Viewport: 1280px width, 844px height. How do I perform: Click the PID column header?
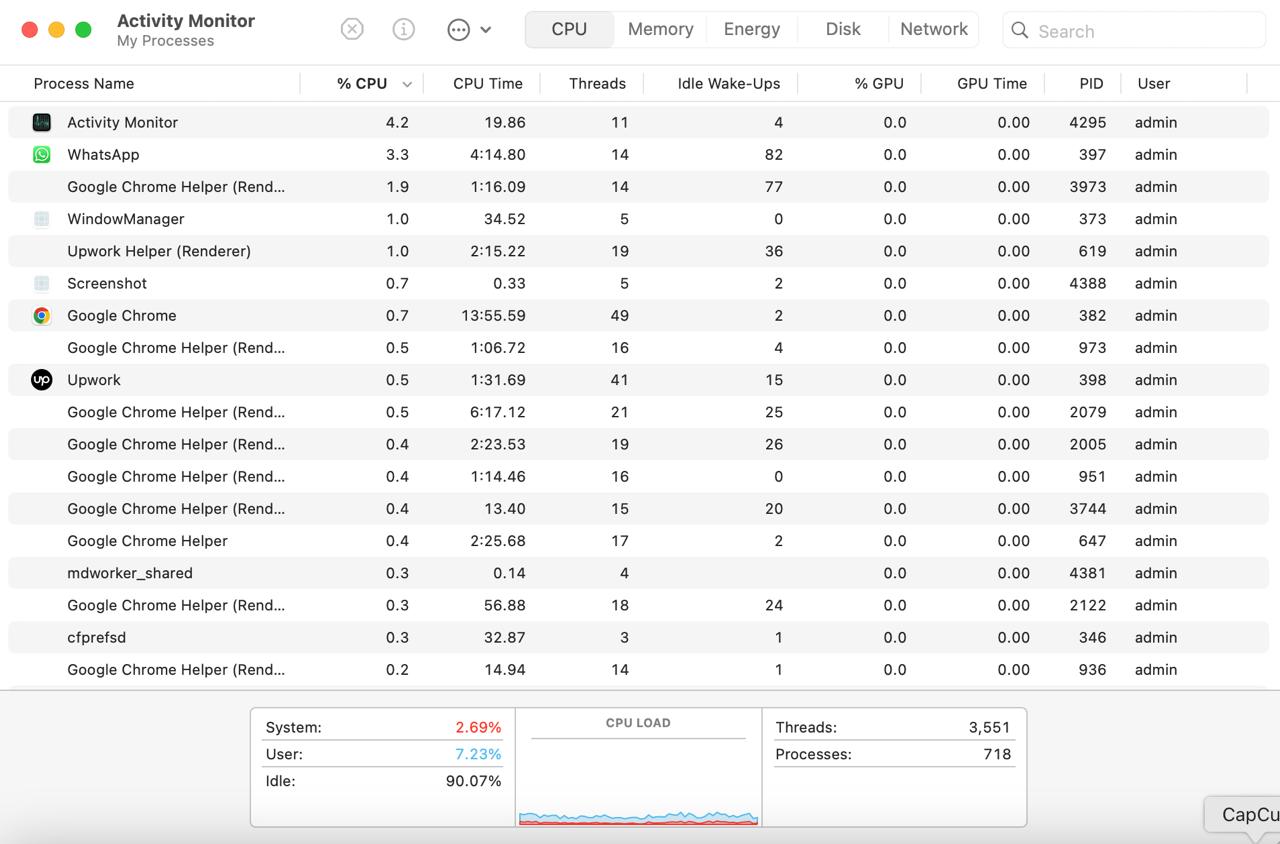point(1091,84)
